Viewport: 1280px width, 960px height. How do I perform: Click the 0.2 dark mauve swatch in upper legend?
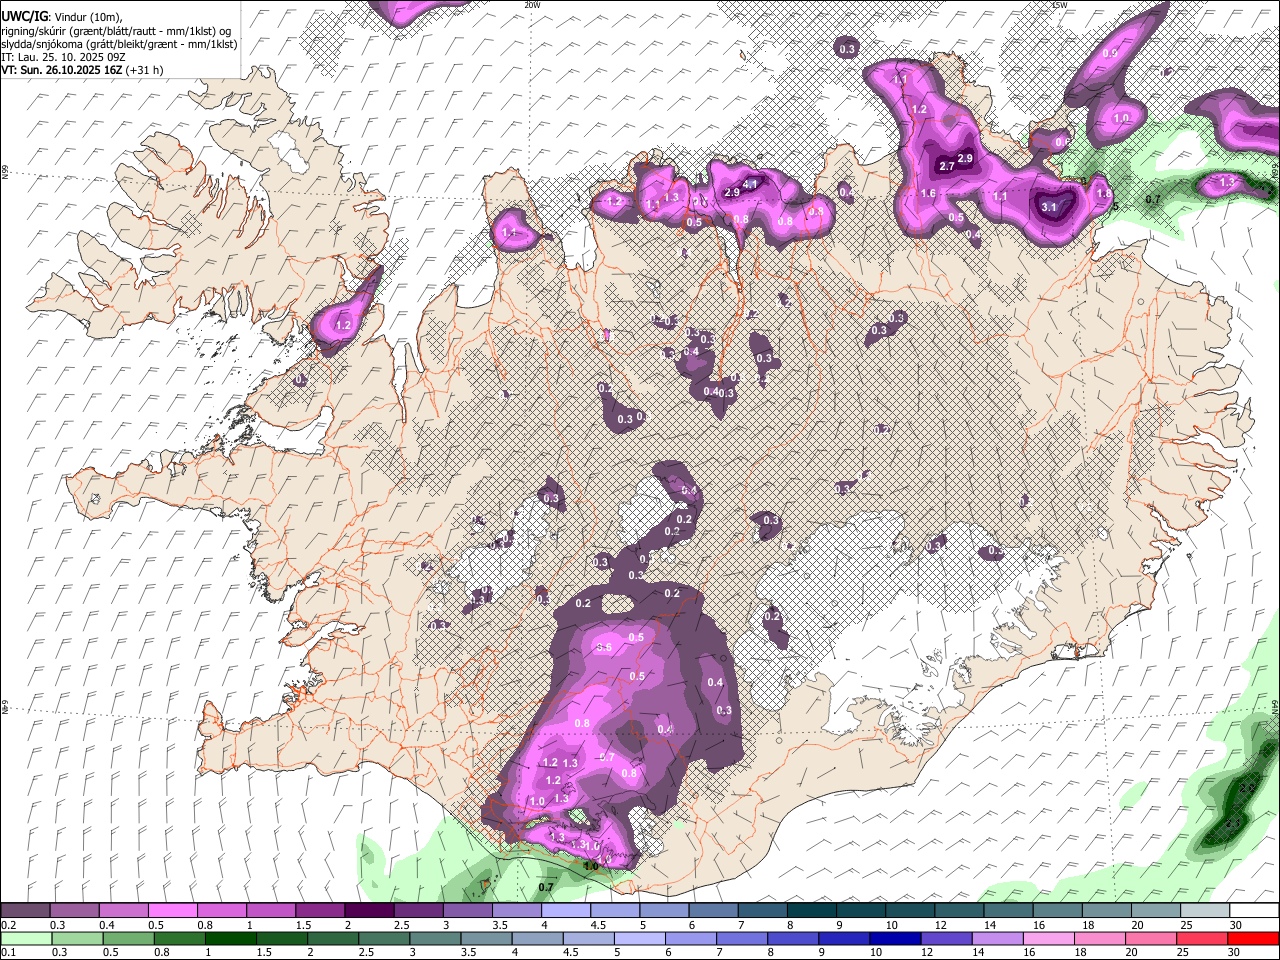(25, 911)
